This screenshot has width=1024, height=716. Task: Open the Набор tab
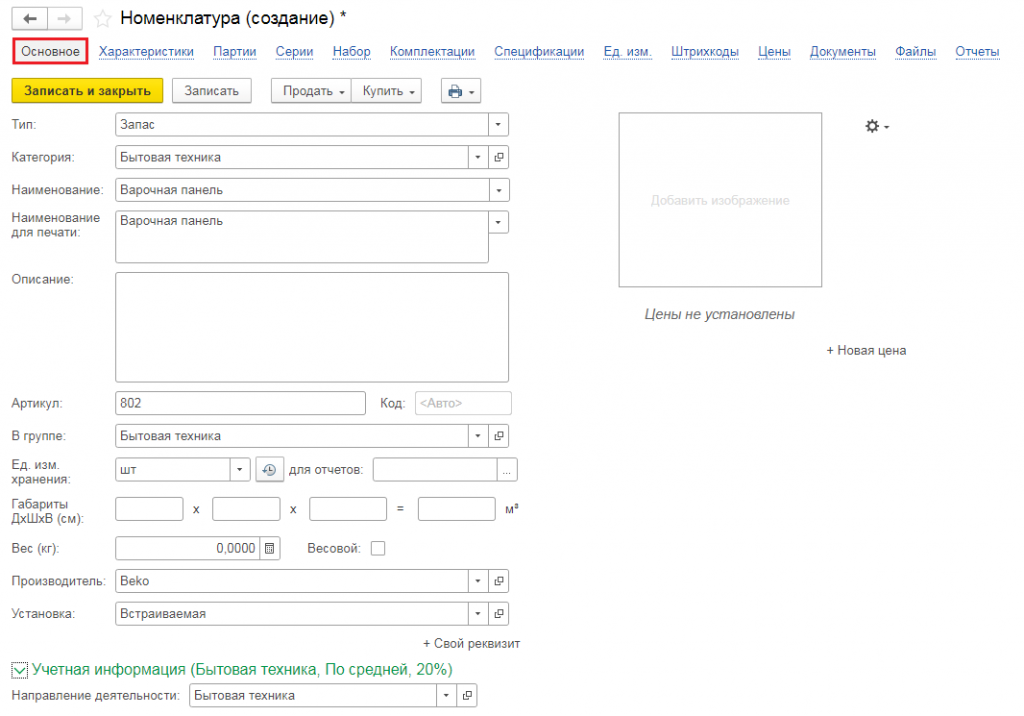point(351,52)
